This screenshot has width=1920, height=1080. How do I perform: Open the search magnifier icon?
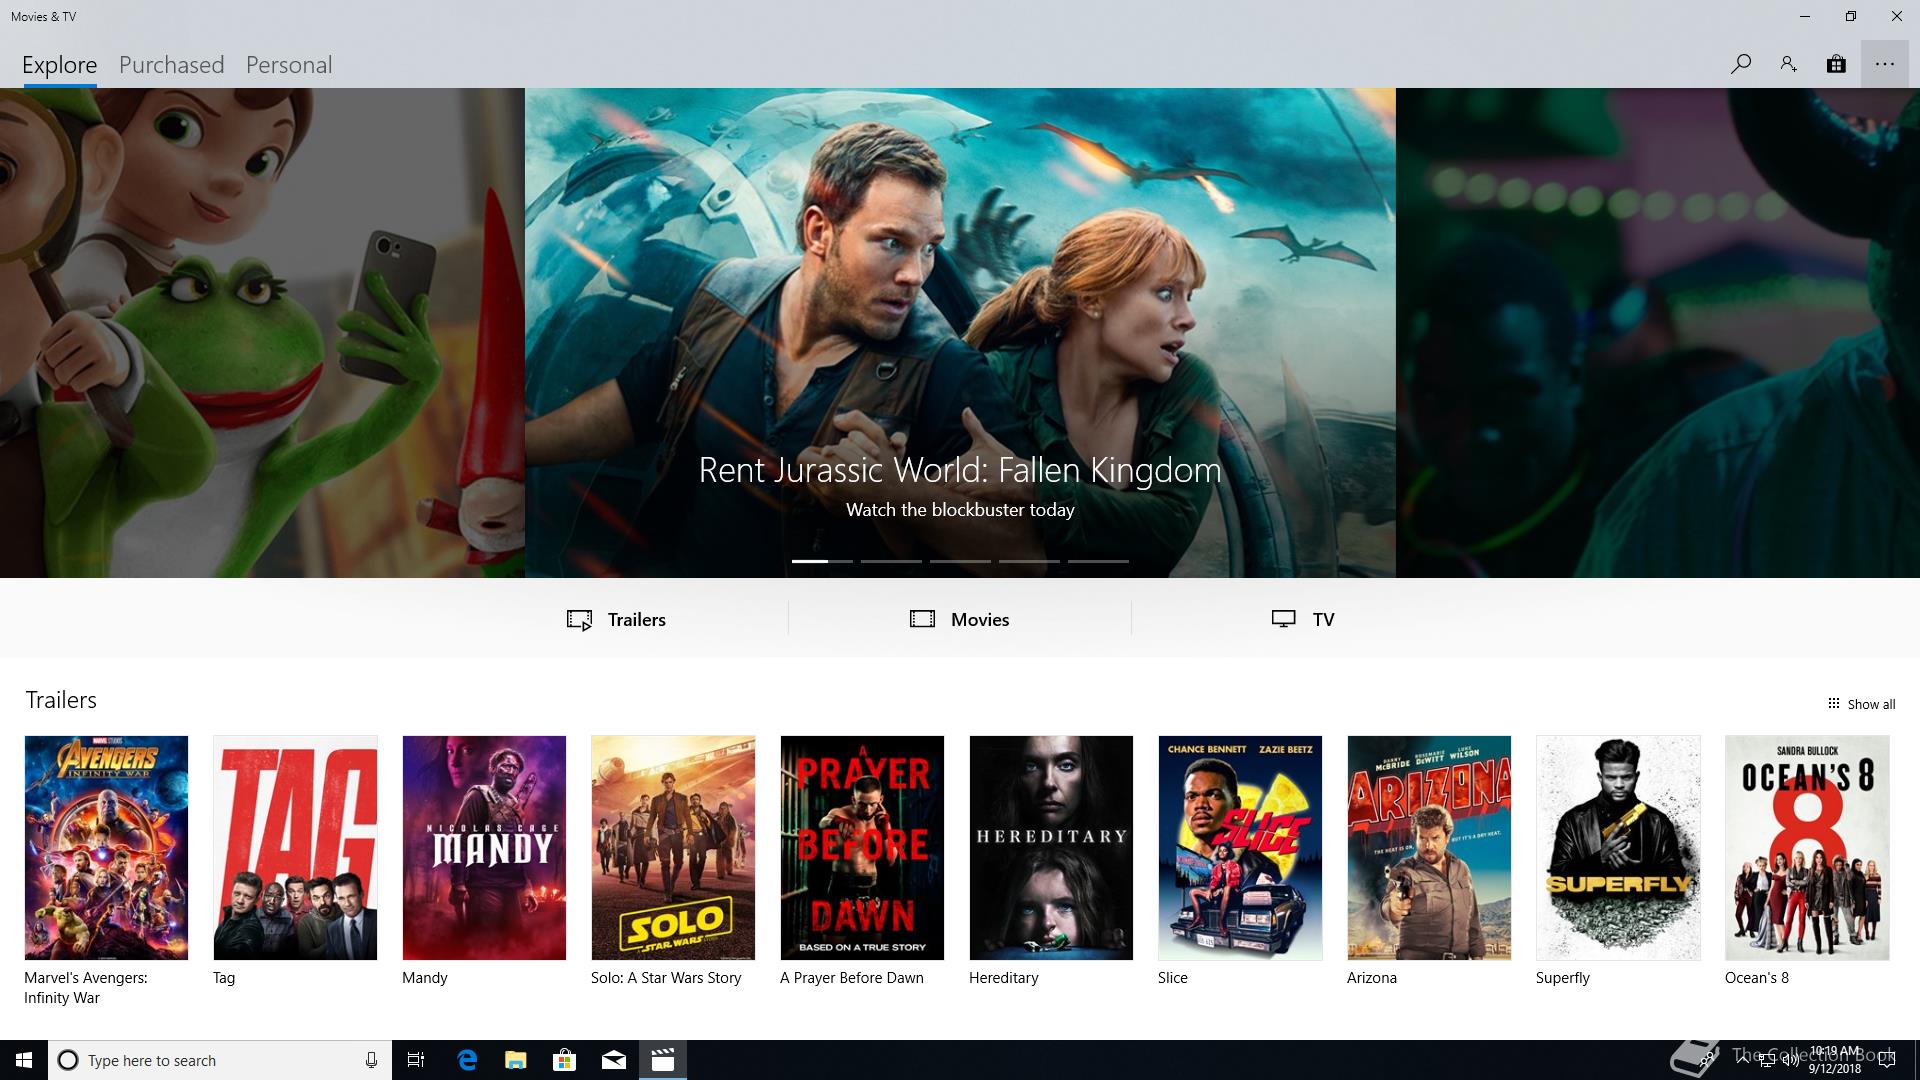(1741, 64)
